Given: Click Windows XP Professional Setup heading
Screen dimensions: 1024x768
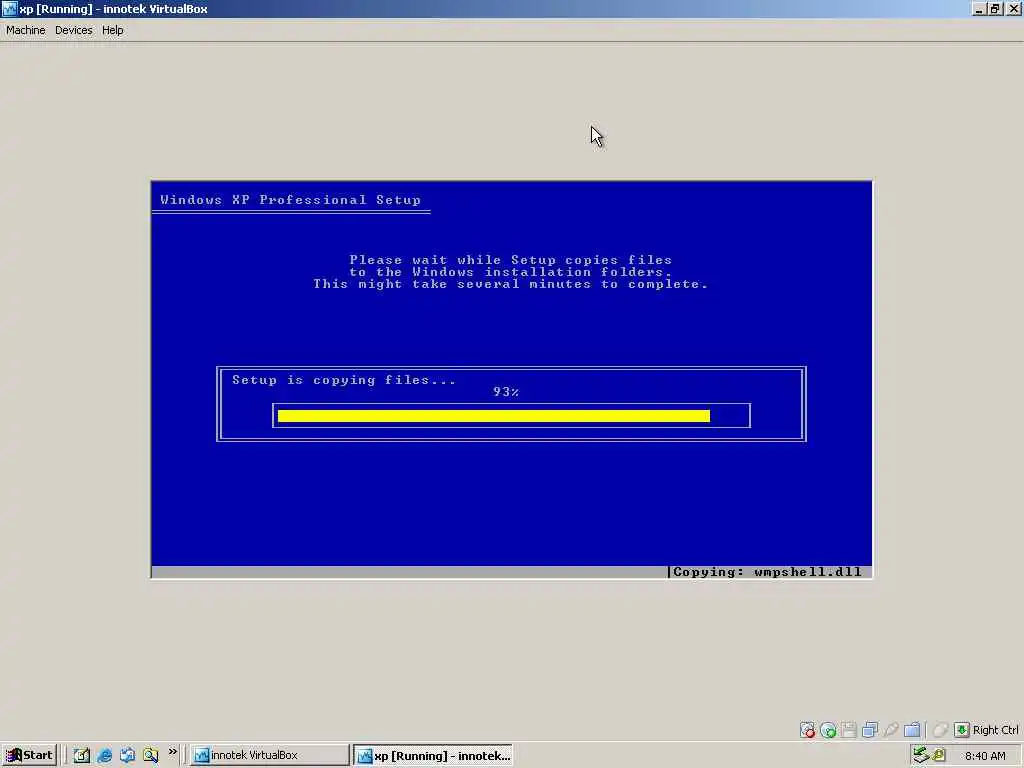Looking at the screenshot, I should 291,200.
